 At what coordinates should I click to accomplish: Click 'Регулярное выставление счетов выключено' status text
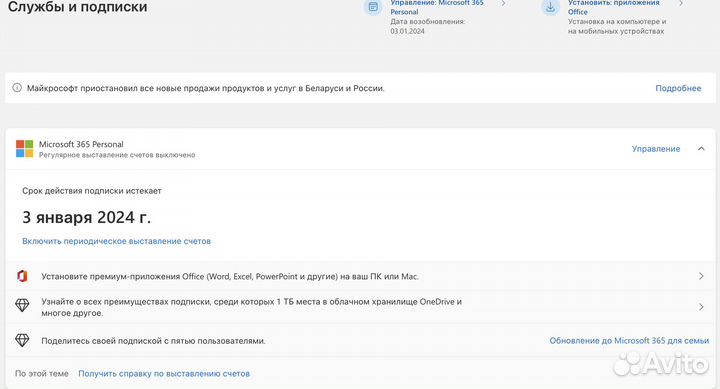point(117,155)
